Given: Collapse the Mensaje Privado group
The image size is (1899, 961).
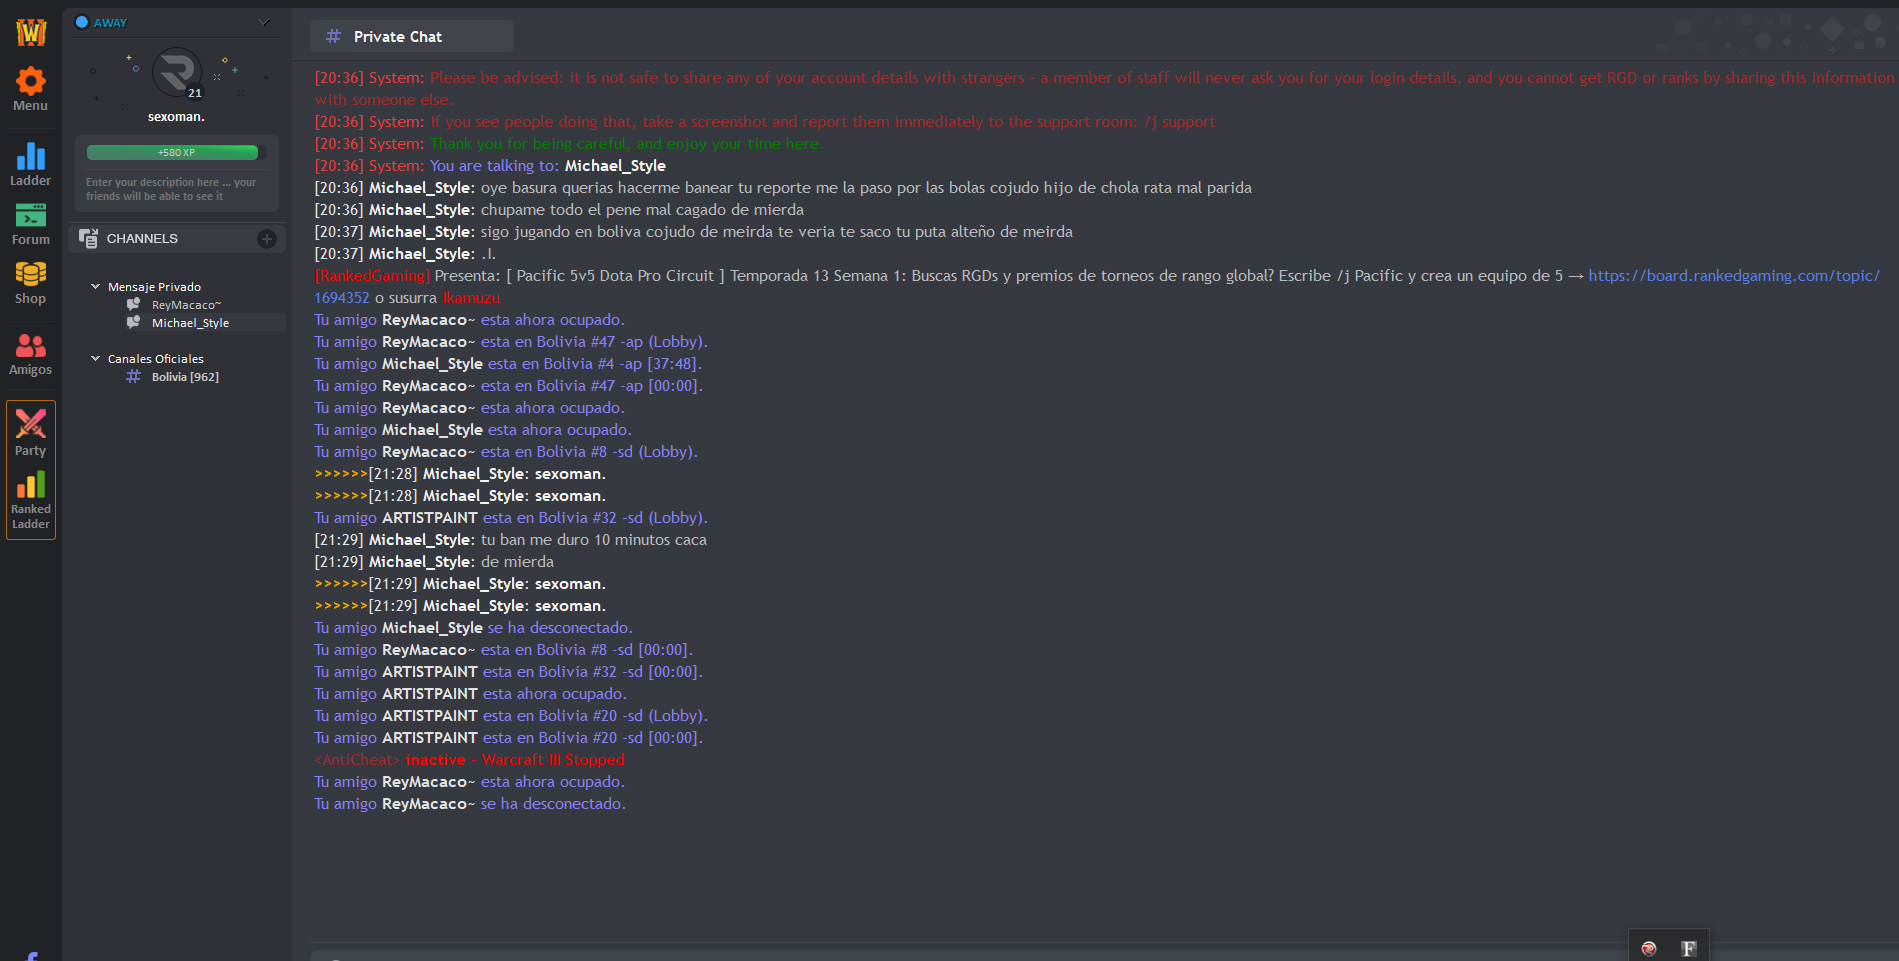Looking at the screenshot, I should [96, 287].
